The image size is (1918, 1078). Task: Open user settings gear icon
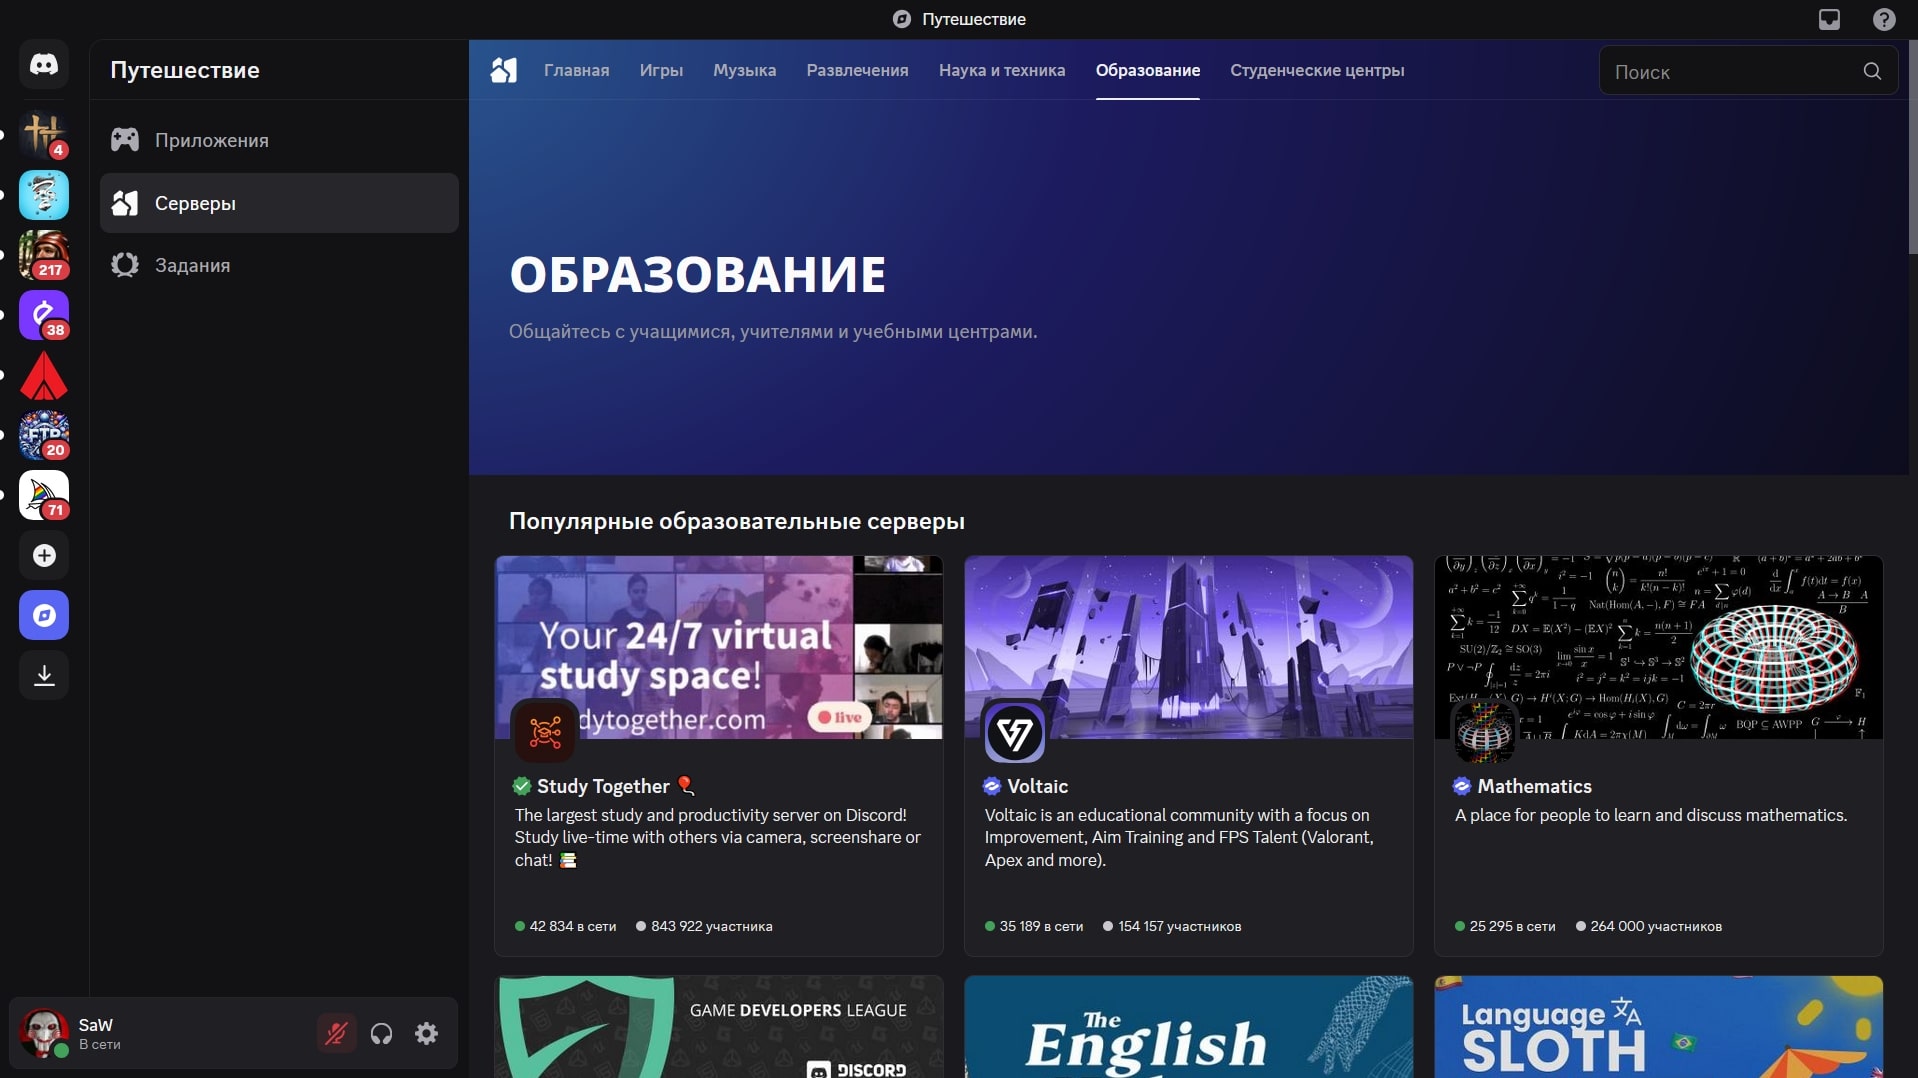[427, 1033]
